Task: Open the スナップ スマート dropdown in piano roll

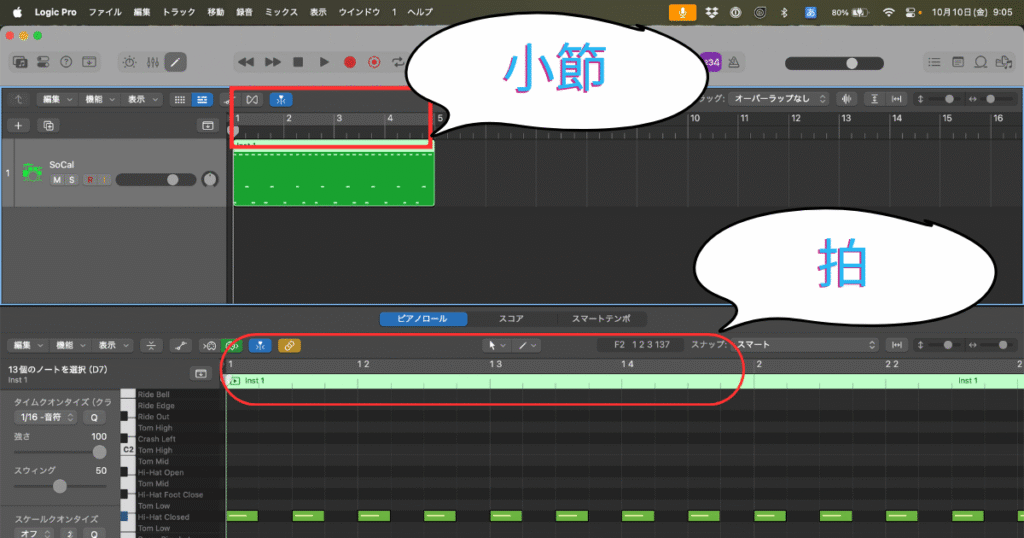Action: [805, 344]
